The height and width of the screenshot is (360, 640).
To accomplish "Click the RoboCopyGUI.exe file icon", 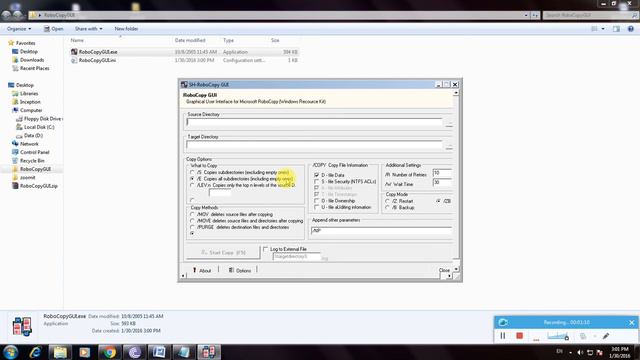I will (x=74, y=52).
